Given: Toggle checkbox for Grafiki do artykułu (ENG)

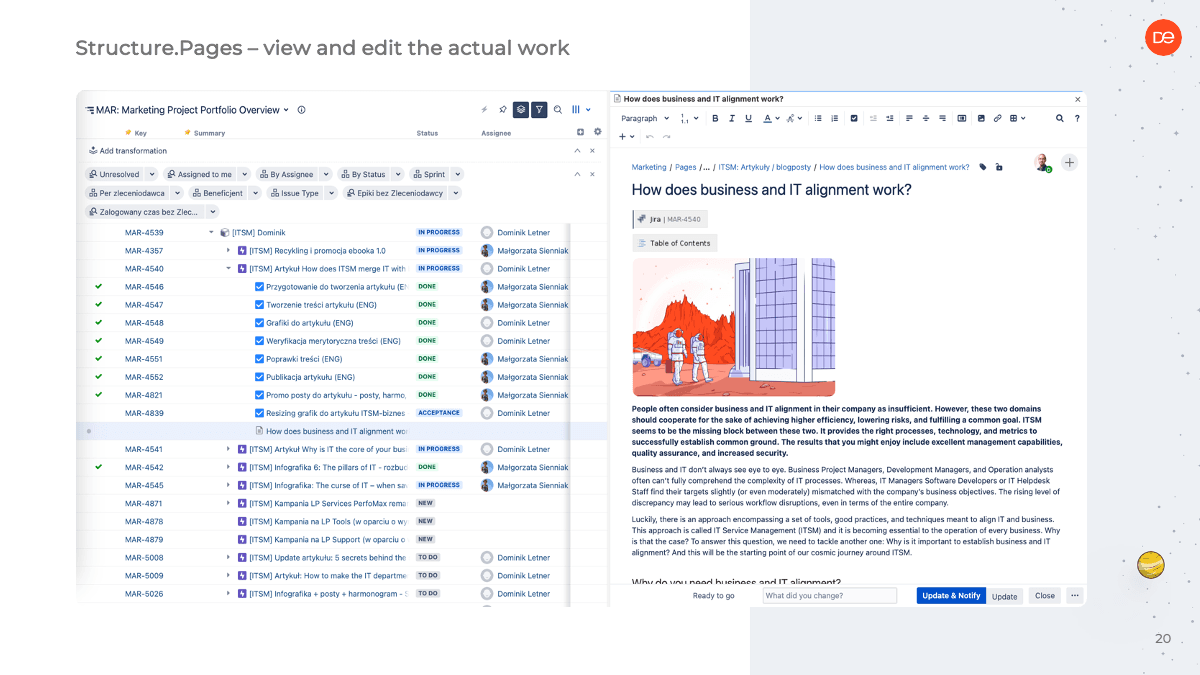Looking at the screenshot, I should tap(260, 323).
